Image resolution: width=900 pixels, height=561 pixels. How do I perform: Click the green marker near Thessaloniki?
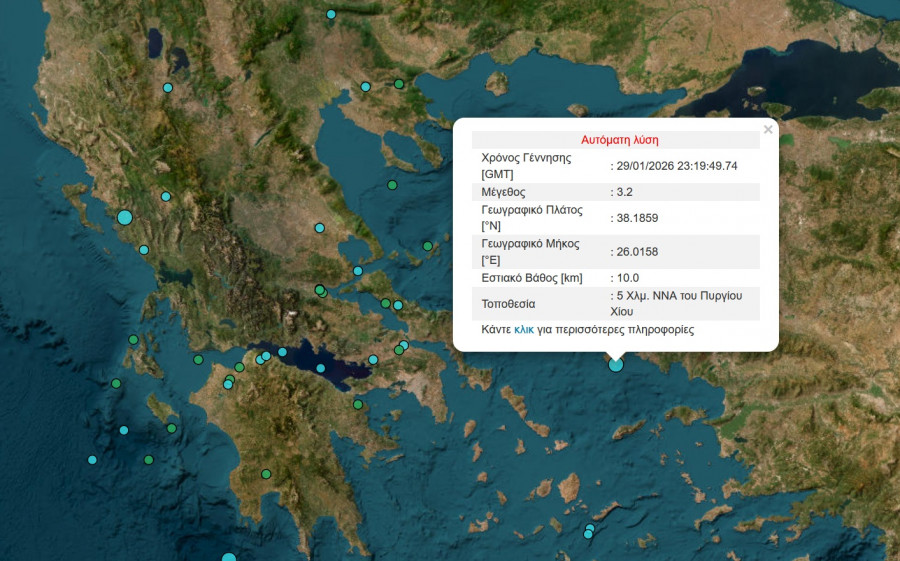tap(398, 84)
